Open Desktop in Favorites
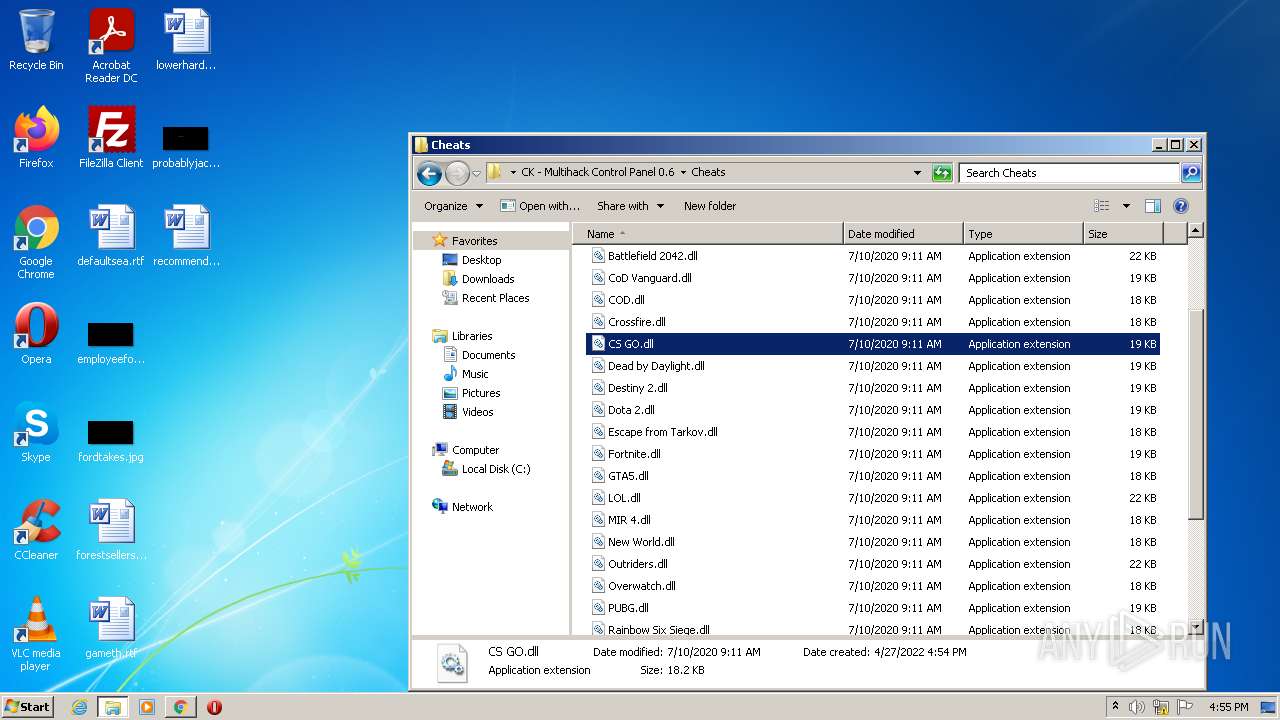 [481, 260]
